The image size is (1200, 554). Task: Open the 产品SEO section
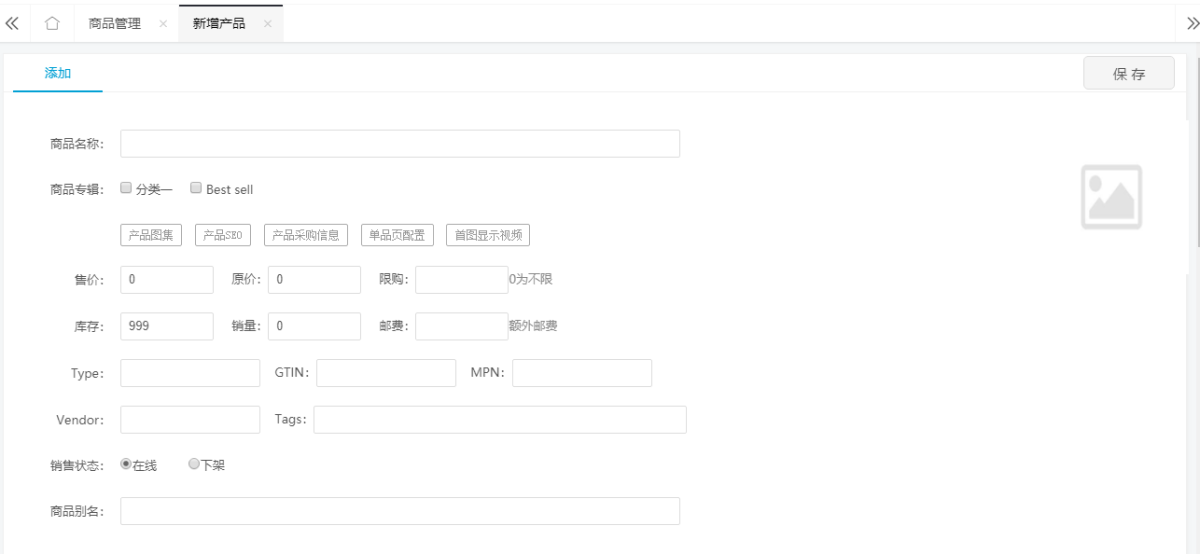[x=223, y=235]
